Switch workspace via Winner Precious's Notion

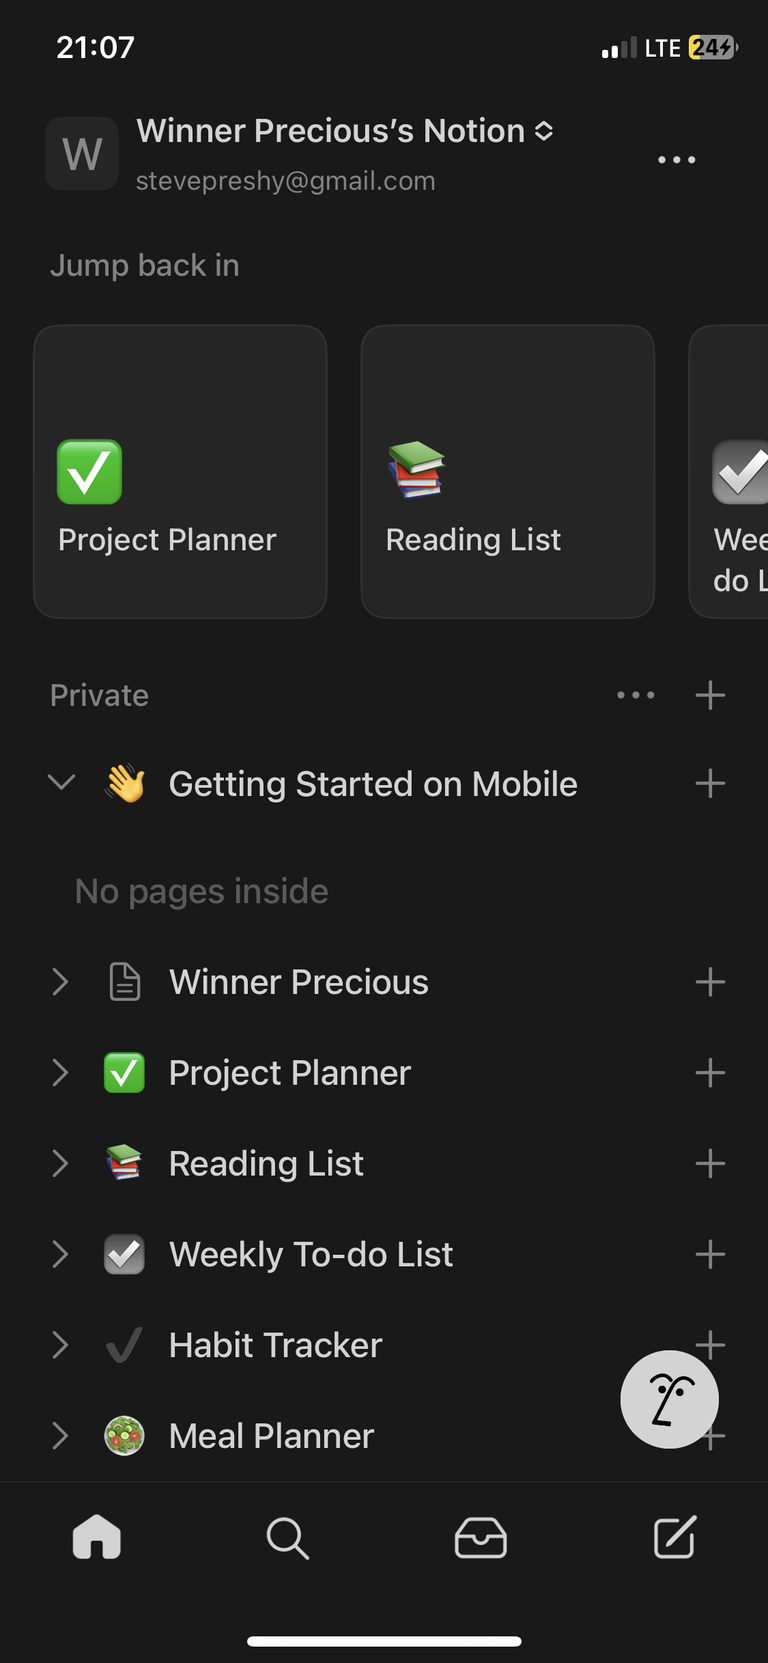coord(345,131)
